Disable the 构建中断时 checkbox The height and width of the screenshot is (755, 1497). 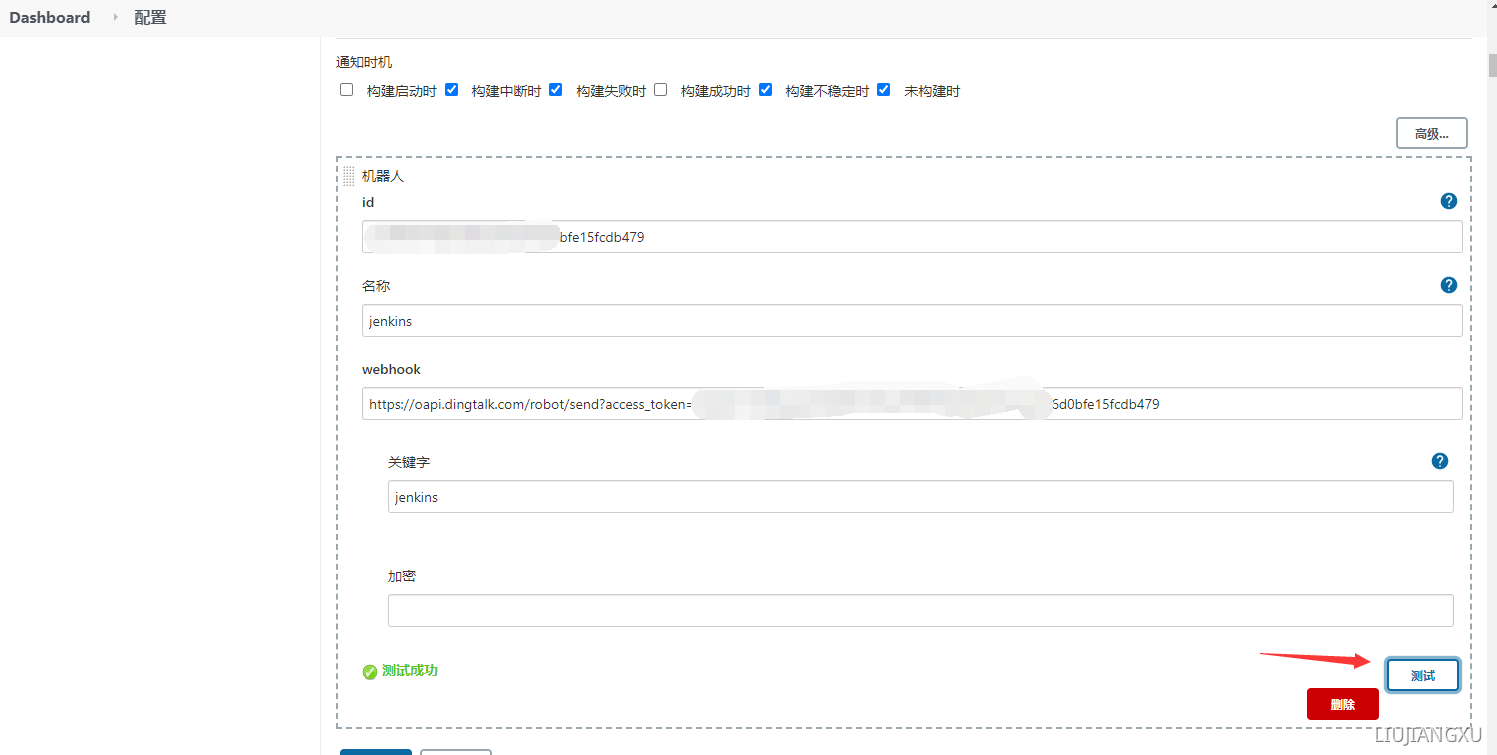pyautogui.click(x=451, y=89)
